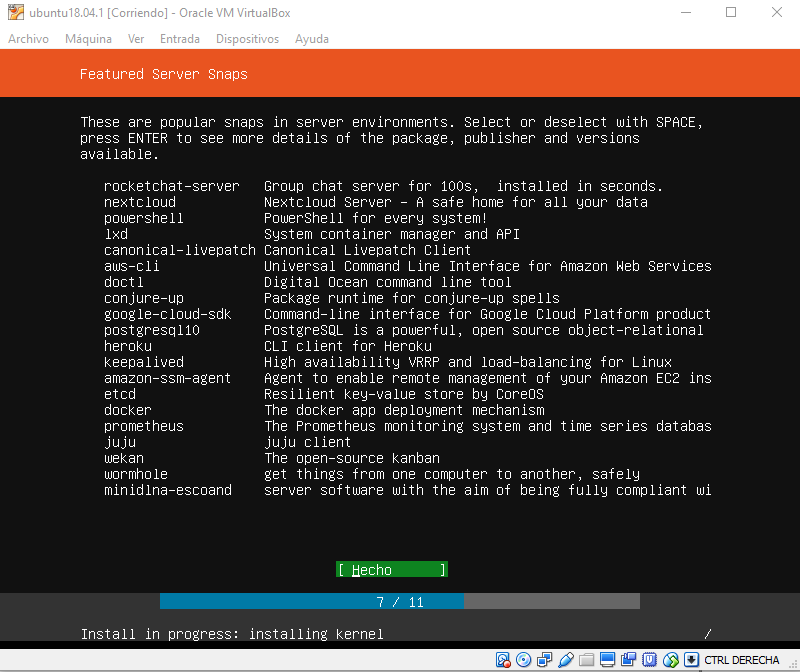This screenshot has width=800, height=672.
Task: Open the display settings status icon
Action: click(x=607, y=660)
